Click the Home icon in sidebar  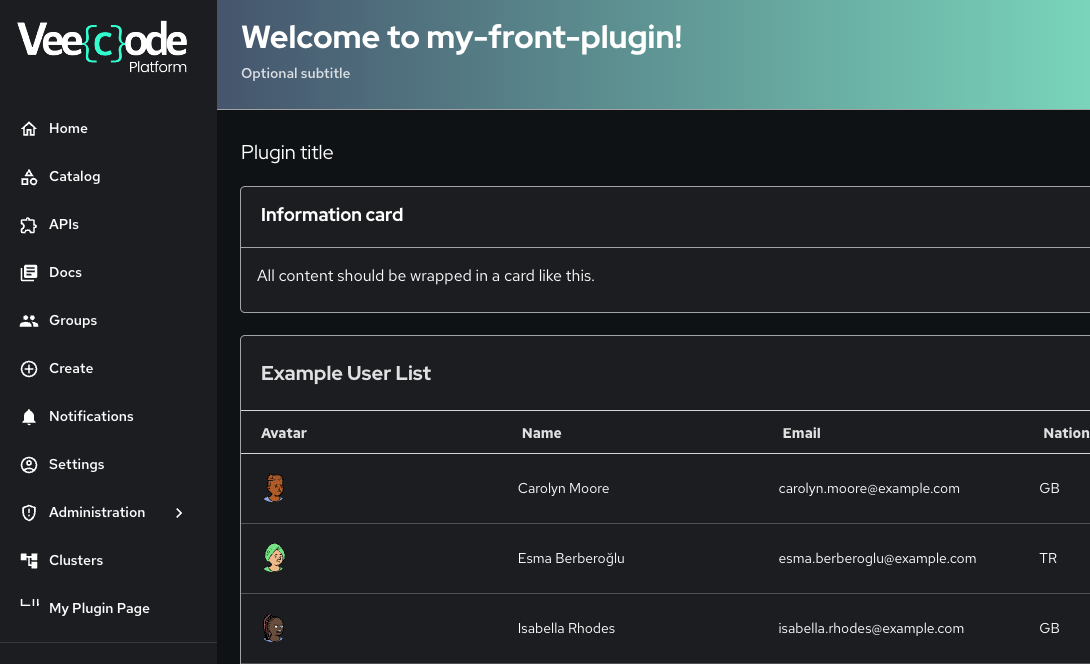[x=29, y=129]
